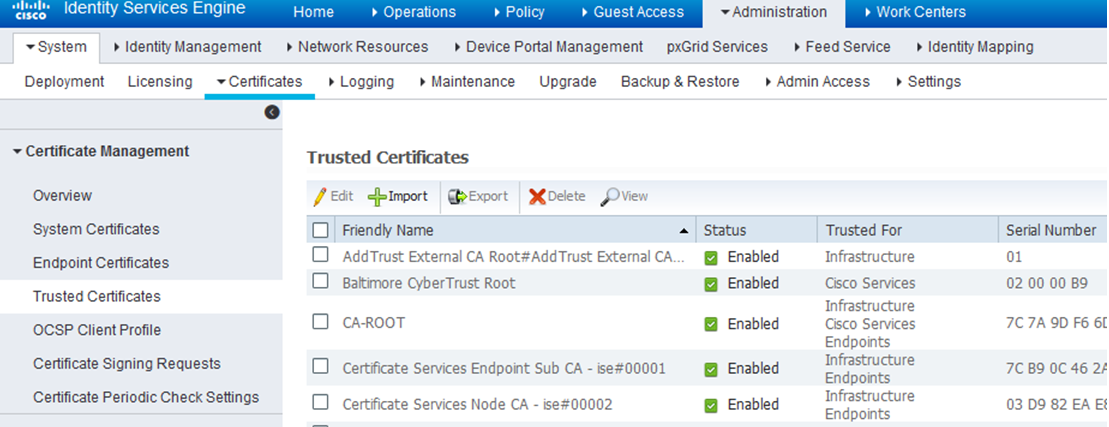
Task: Sort by the Serial Number column header
Action: click(1051, 230)
